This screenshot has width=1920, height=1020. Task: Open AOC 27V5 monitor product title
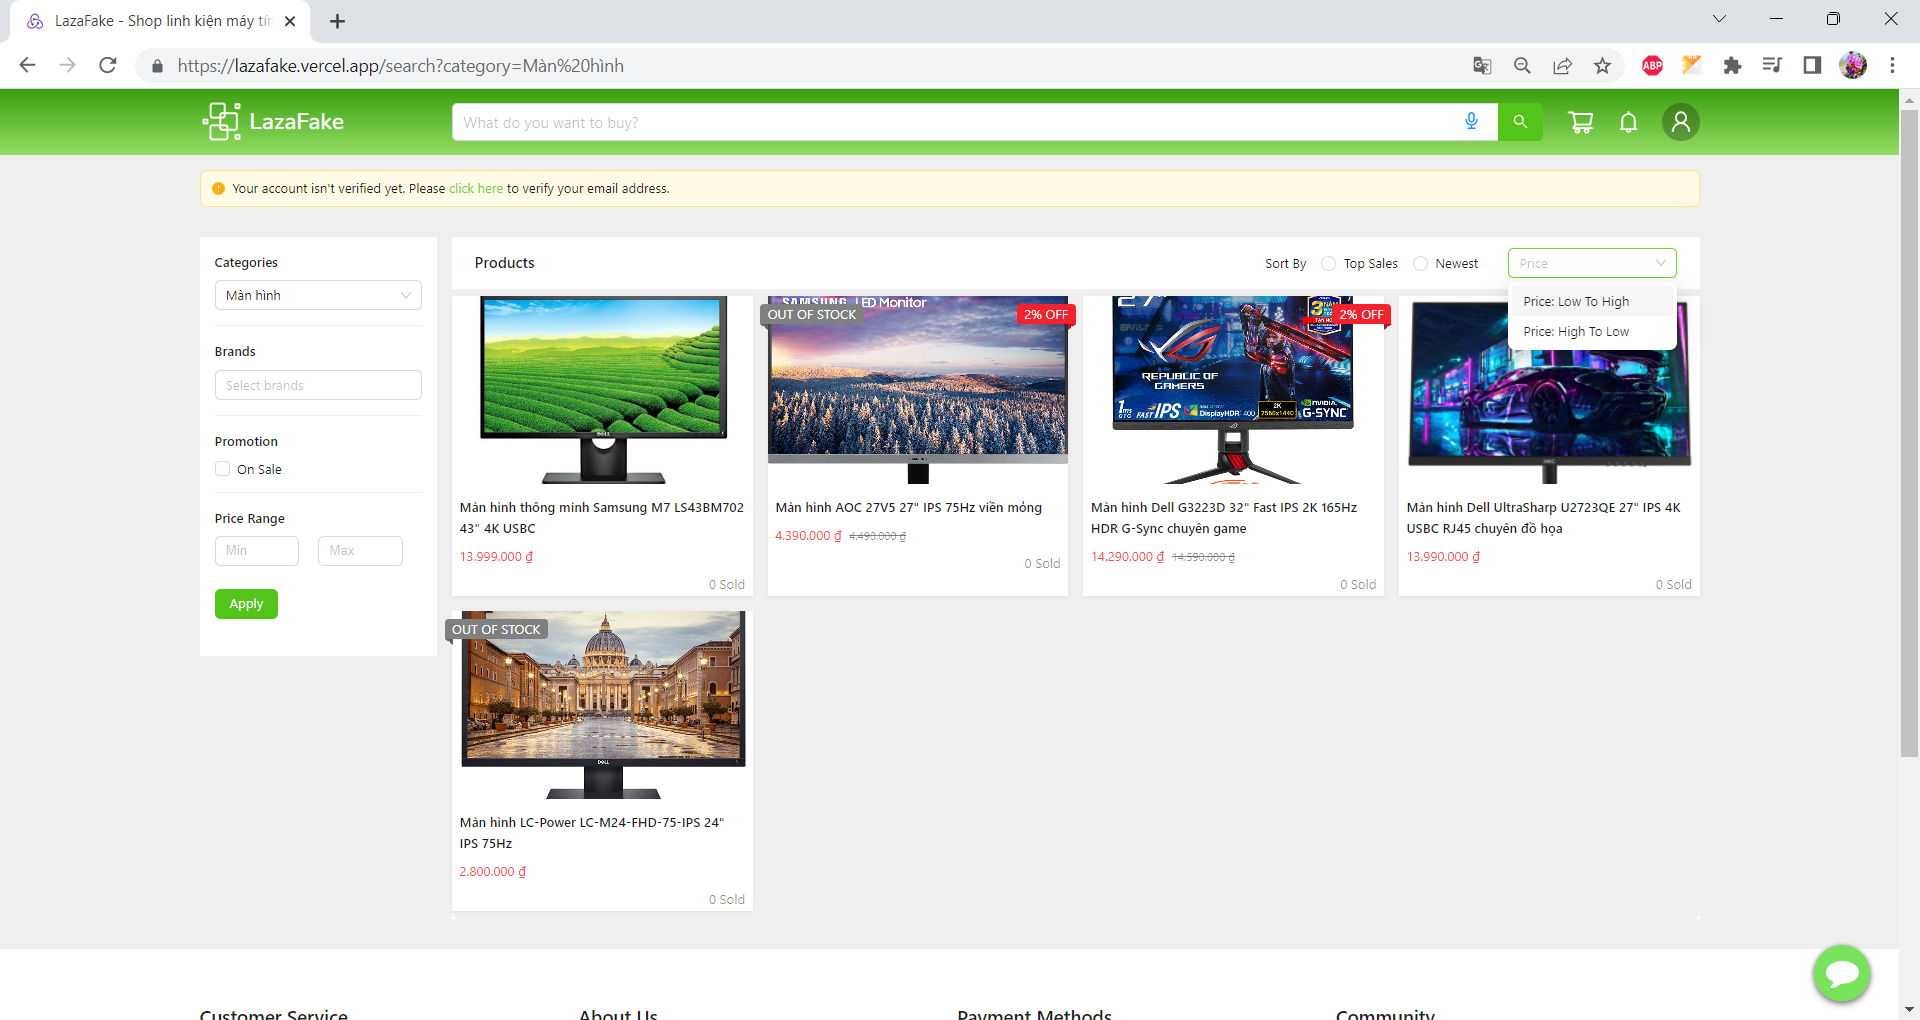(x=908, y=507)
